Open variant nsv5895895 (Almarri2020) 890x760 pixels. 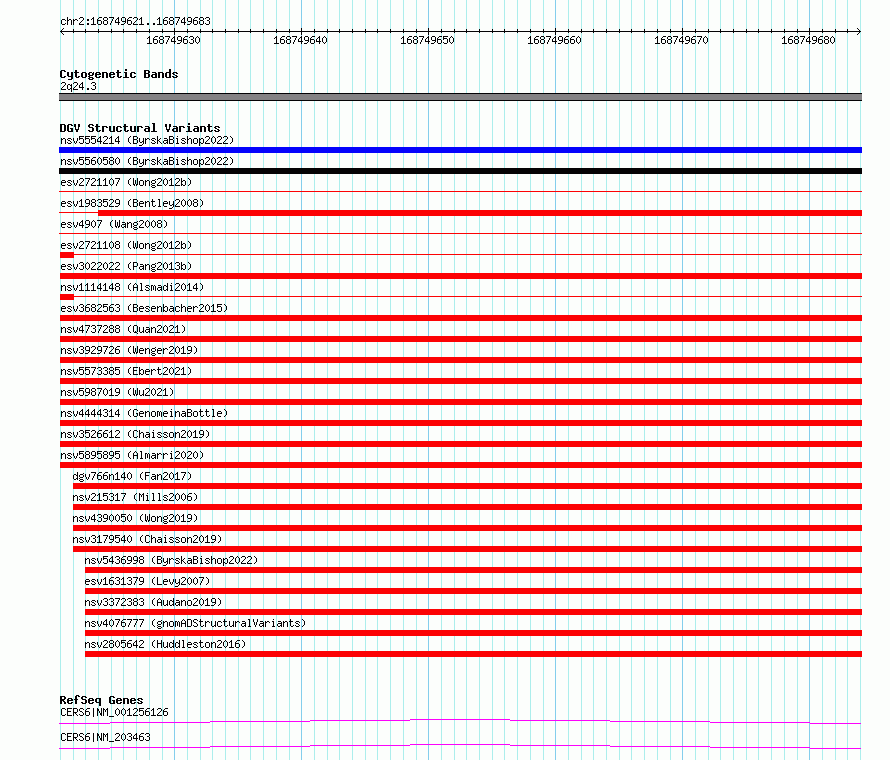point(132,455)
